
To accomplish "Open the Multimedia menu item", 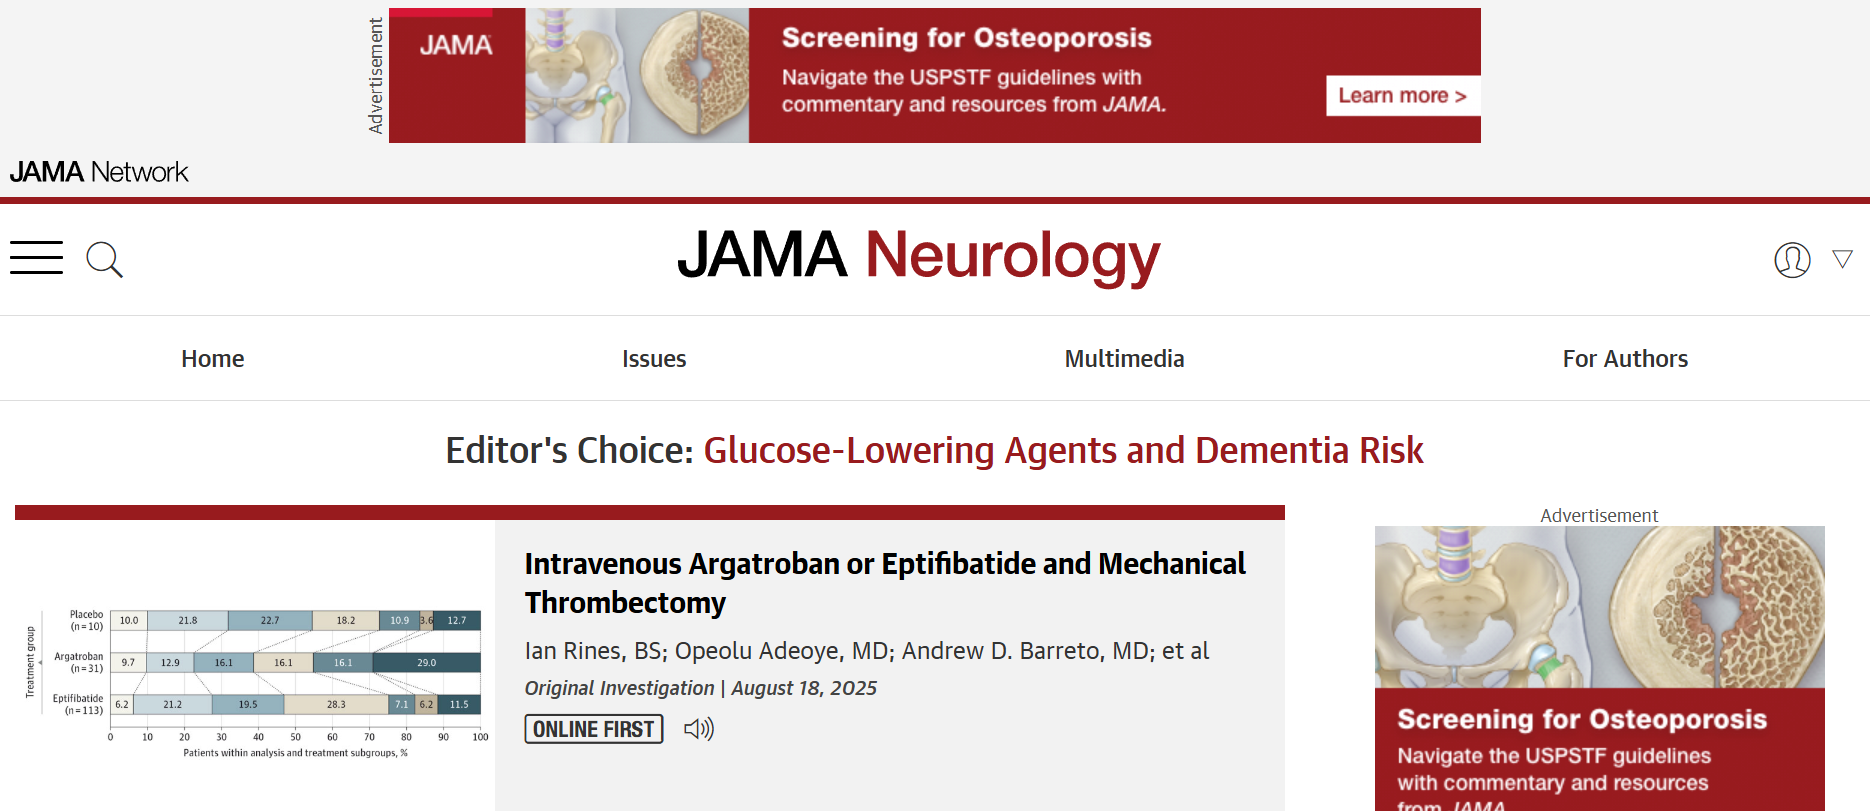I will tap(1124, 359).
